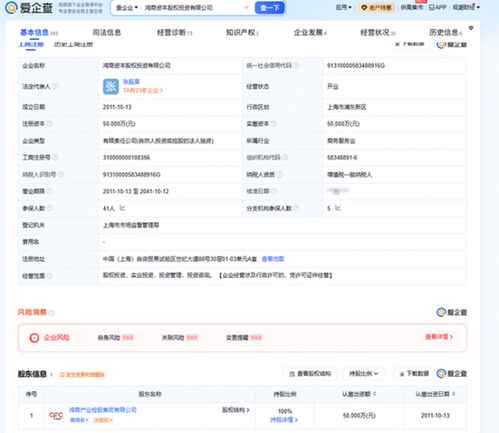Click the 张 avatar of the legal representative

[111, 86]
